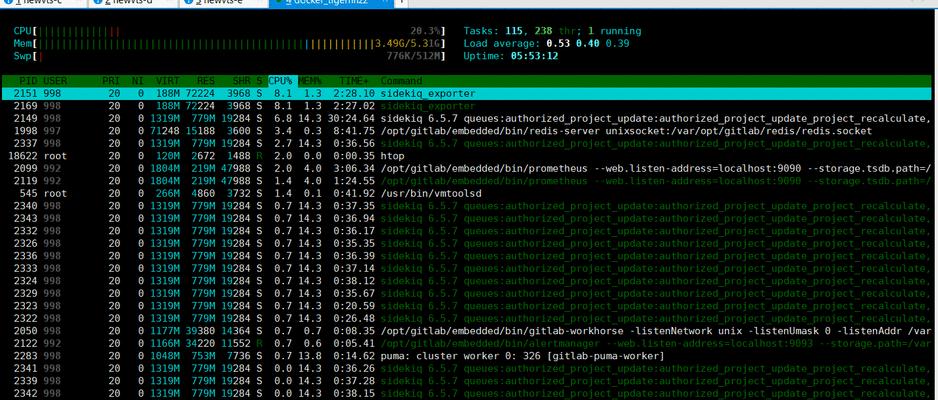Click the highlighted CPU% column header
This screenshot has width=938, height=400.
click(x=282, y=81)
